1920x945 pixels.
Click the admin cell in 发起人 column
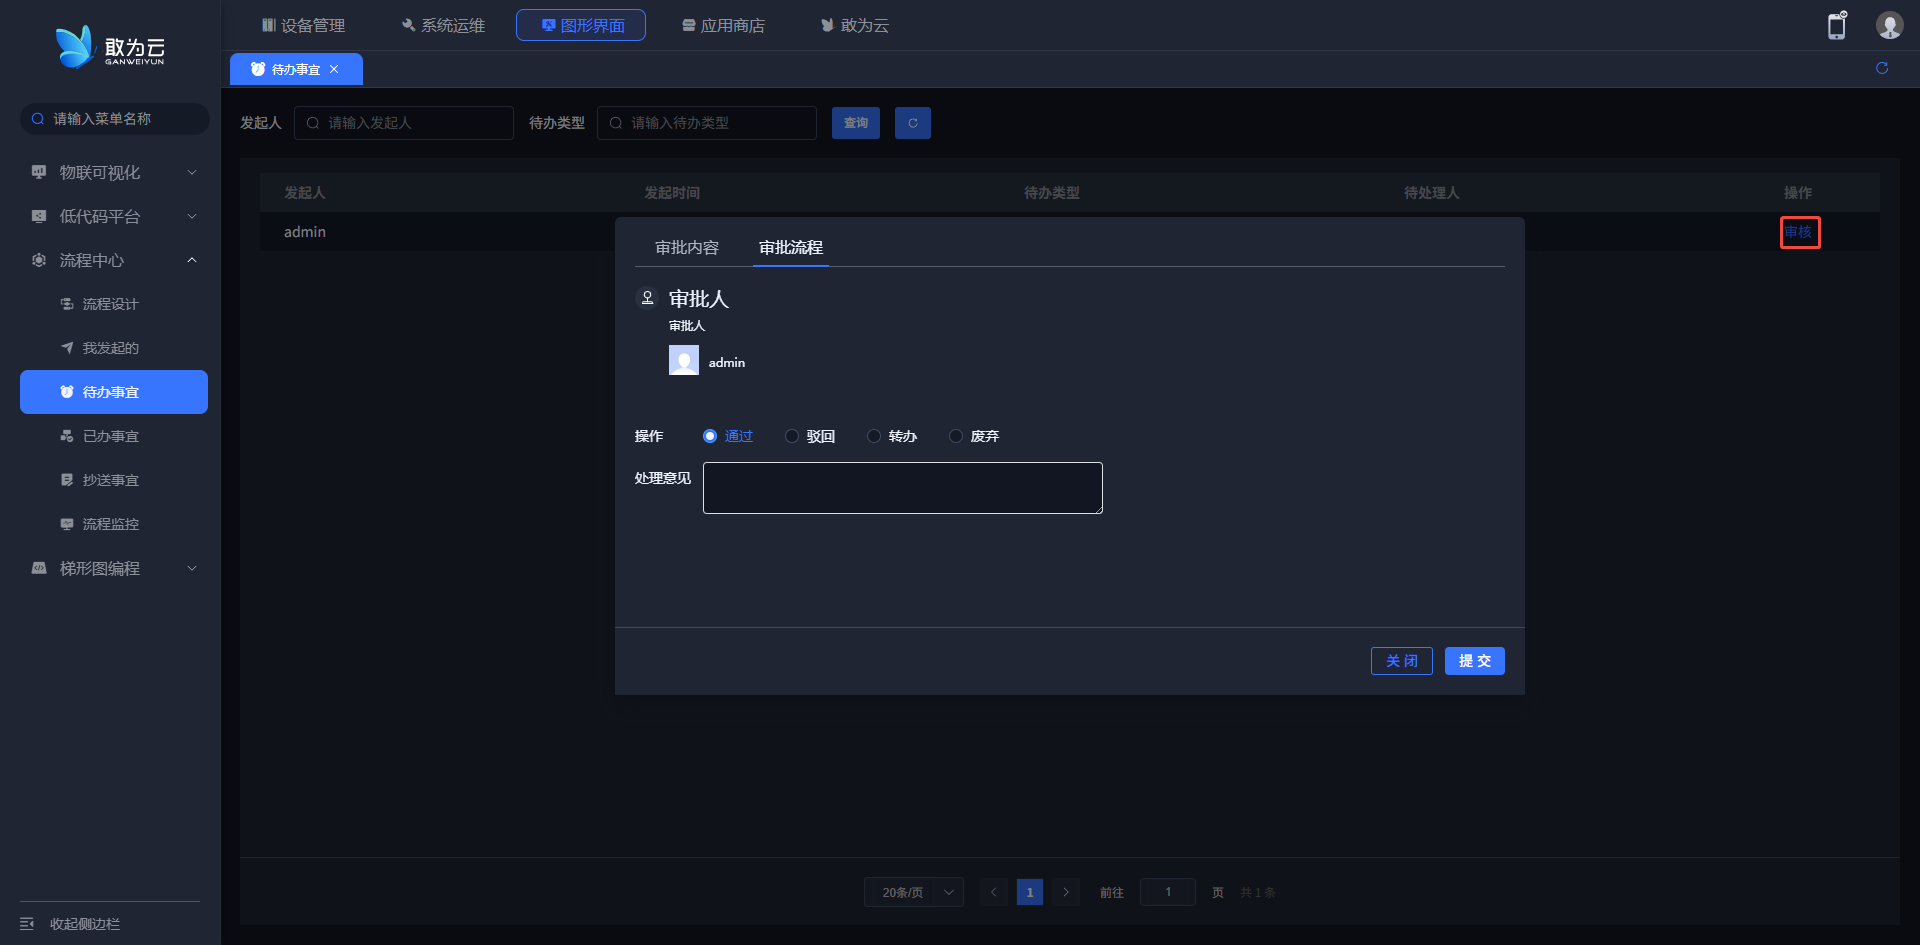click(305, 232)
